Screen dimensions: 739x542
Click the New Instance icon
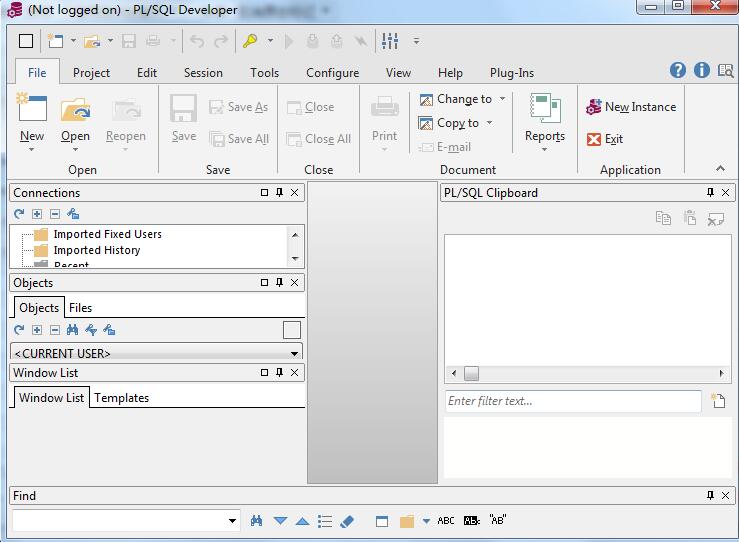click(594, 107)
